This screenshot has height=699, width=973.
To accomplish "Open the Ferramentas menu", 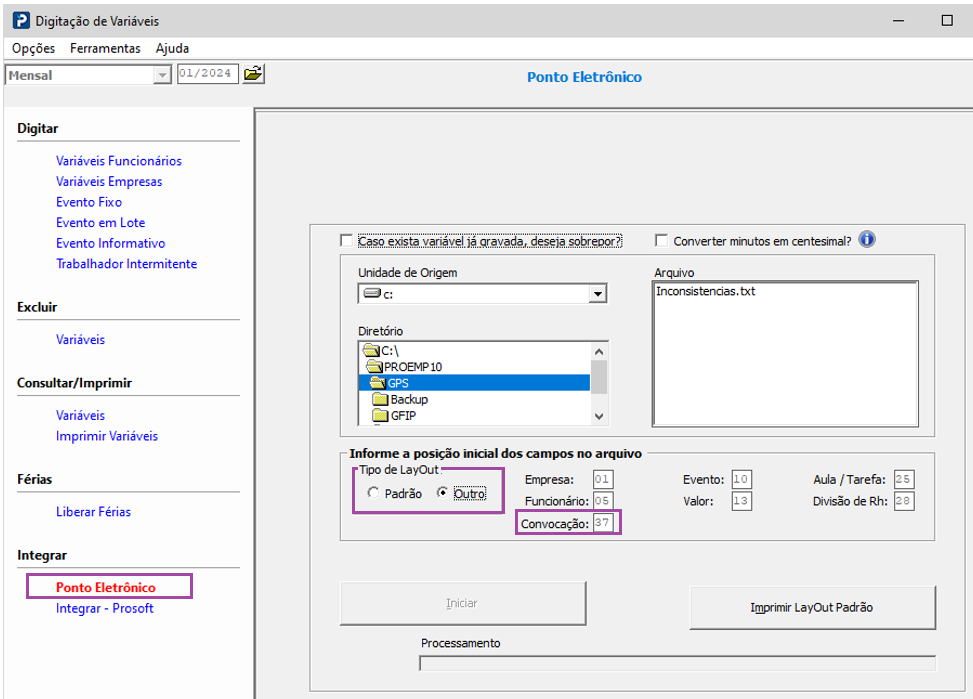I will point(105,48).
